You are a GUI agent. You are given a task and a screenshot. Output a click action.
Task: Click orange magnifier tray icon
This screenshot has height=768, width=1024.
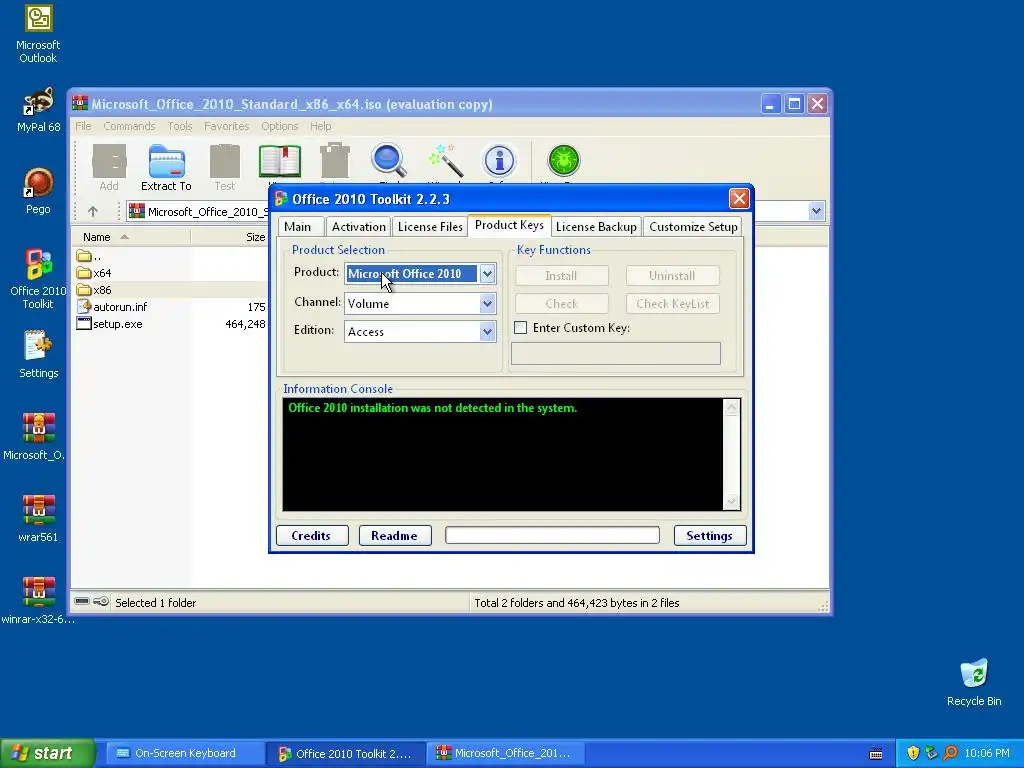(x=950, y=753)
